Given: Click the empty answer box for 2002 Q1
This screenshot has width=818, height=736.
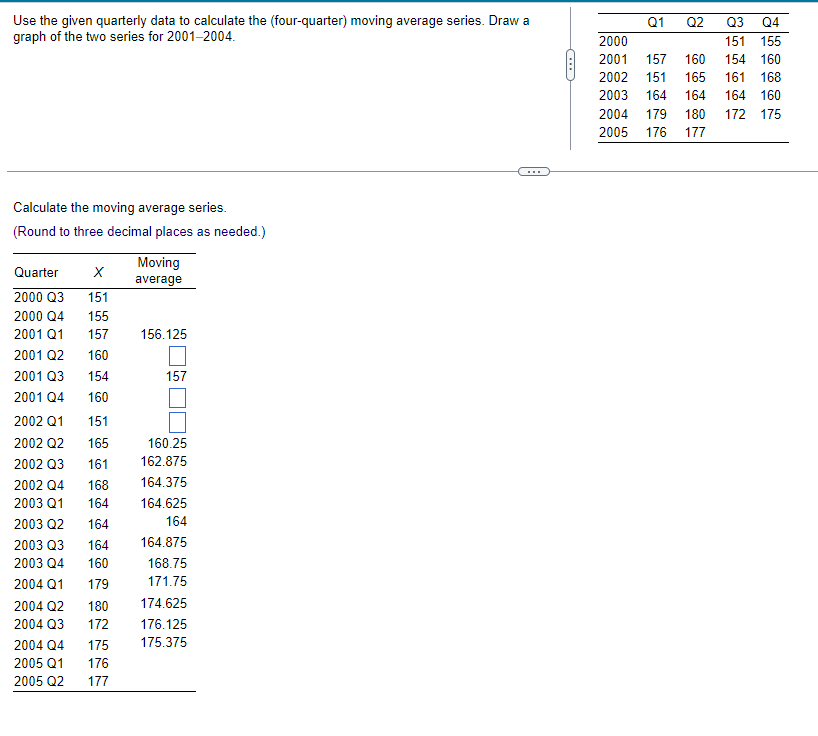Looking at the screenshot, I should 177,421.
